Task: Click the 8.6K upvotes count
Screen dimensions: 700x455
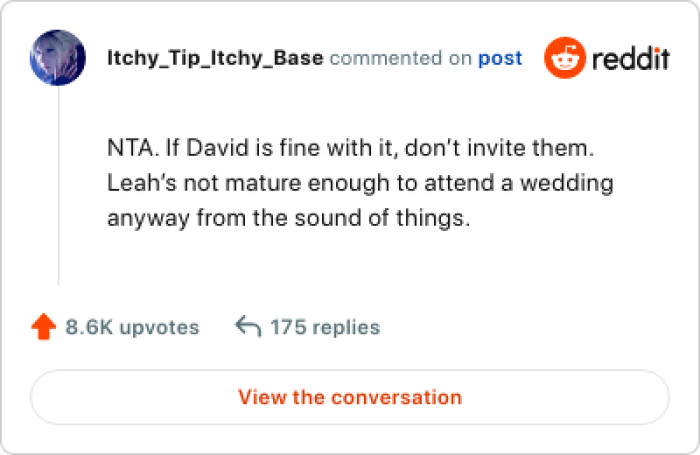Action: tap(132, 327)
